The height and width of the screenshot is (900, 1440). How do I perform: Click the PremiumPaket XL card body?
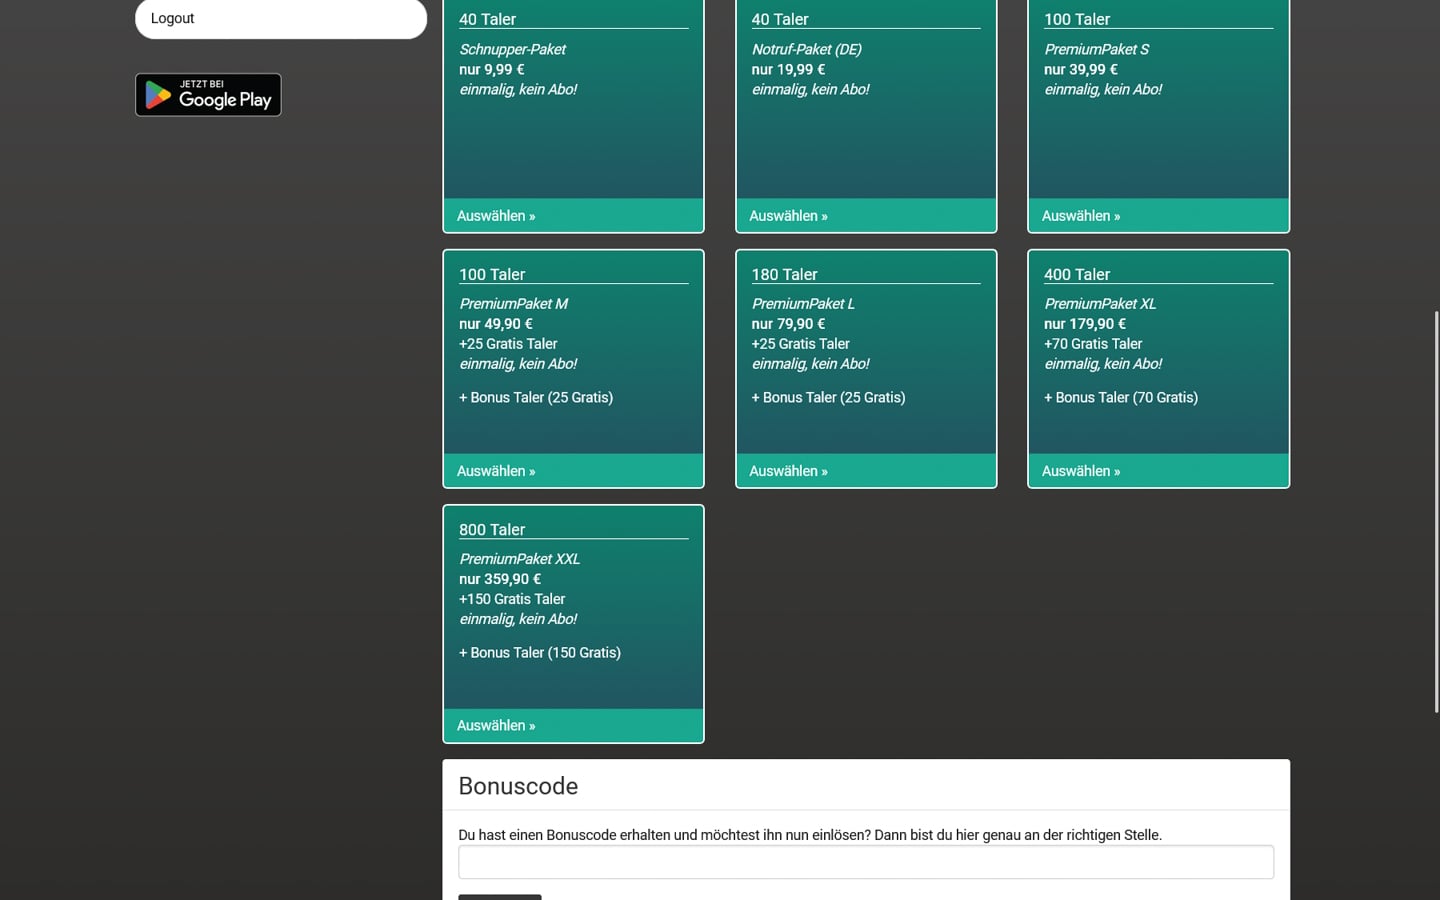click(x=1158, y=370)
